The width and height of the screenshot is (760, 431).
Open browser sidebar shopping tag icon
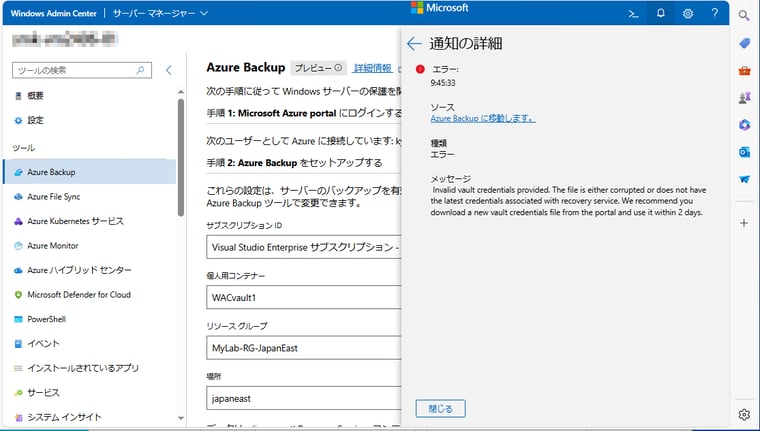point(744,43)
